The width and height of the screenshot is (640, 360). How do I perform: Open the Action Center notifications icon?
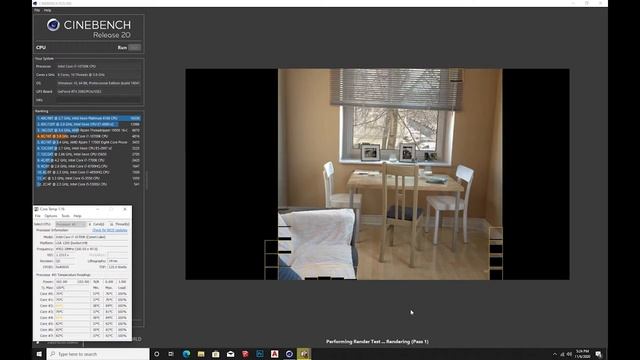tap(598, 354)
